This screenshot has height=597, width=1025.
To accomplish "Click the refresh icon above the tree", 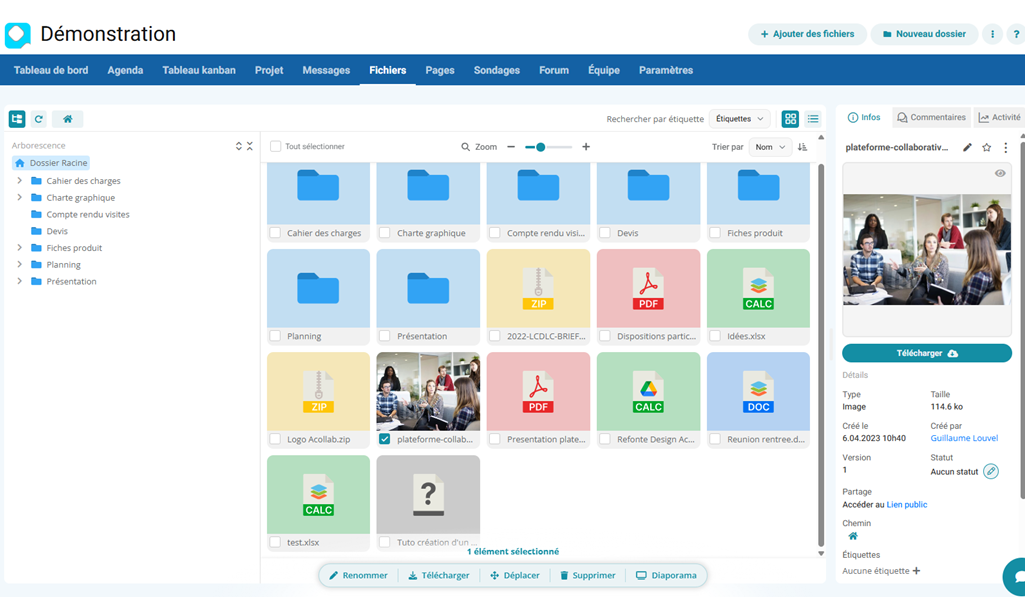I will coord(38,118).
